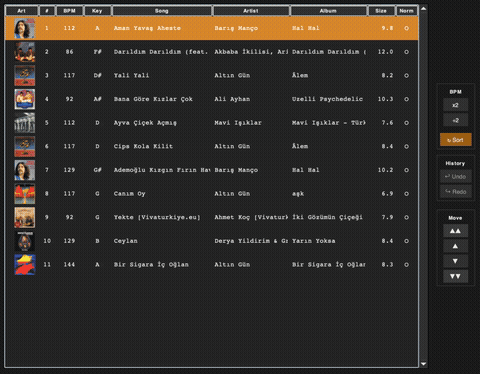Select song title Yali Yali
Screen dimensions: 480x374
coord(131,76)
